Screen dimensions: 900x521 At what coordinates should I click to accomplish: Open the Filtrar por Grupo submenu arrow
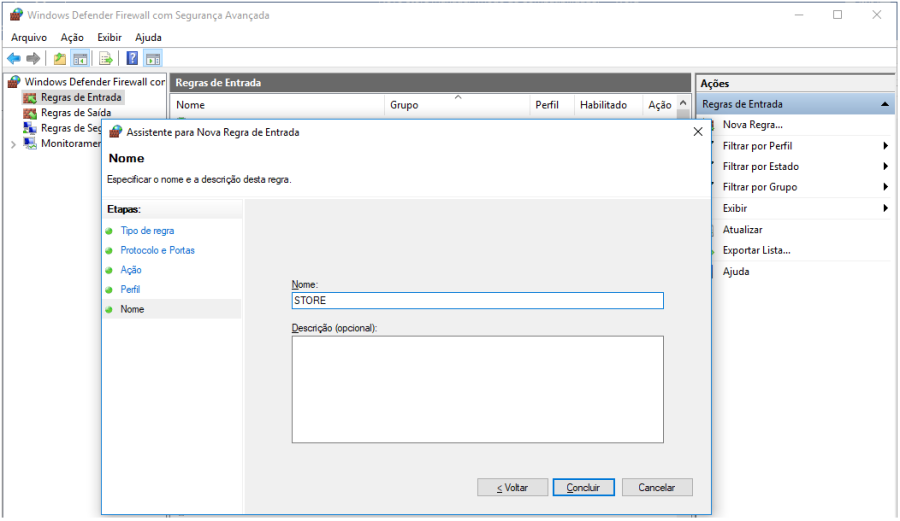pos(885,187)
